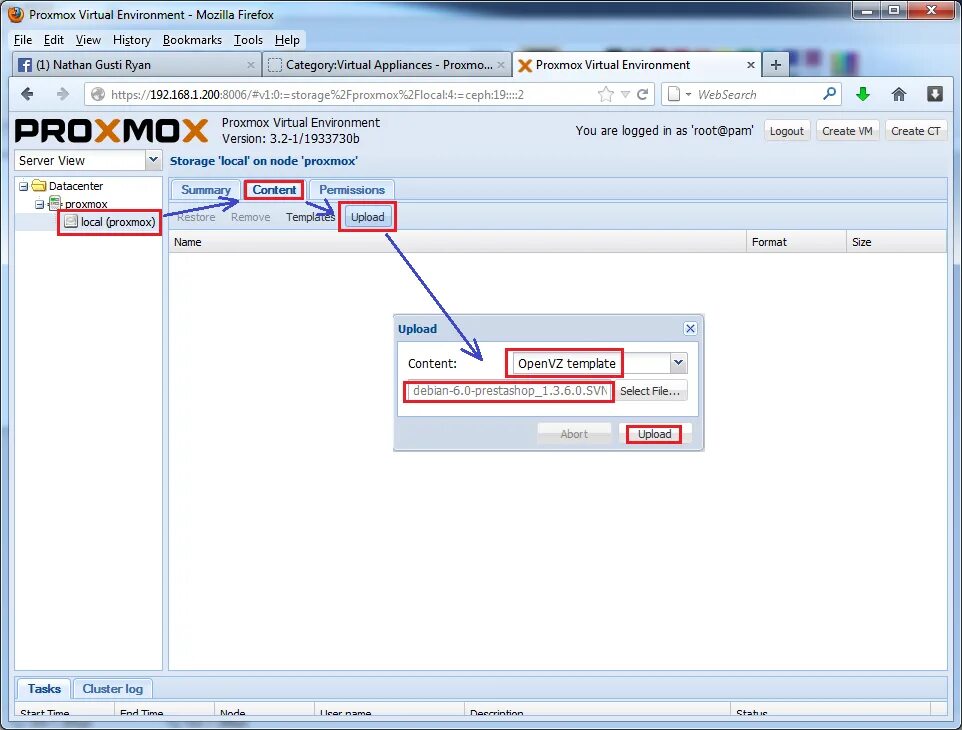The width and height of the screenshot is (962, 730).
Task: Switch to the Summary tab
Action: pos(206,190)
